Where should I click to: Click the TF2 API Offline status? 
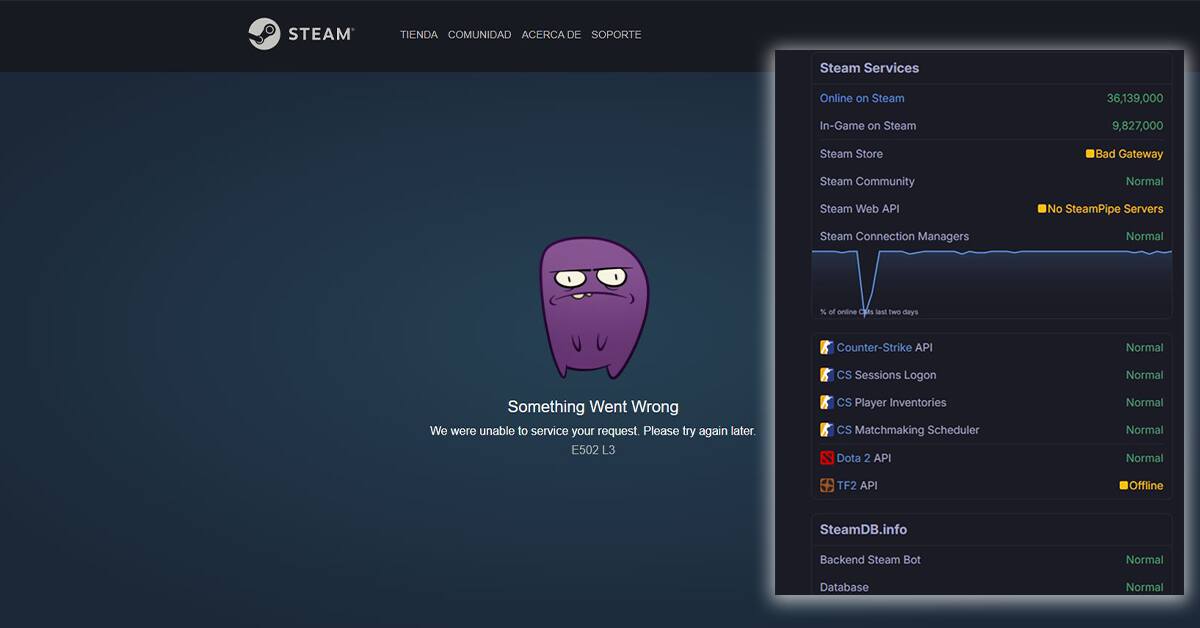1146,486
